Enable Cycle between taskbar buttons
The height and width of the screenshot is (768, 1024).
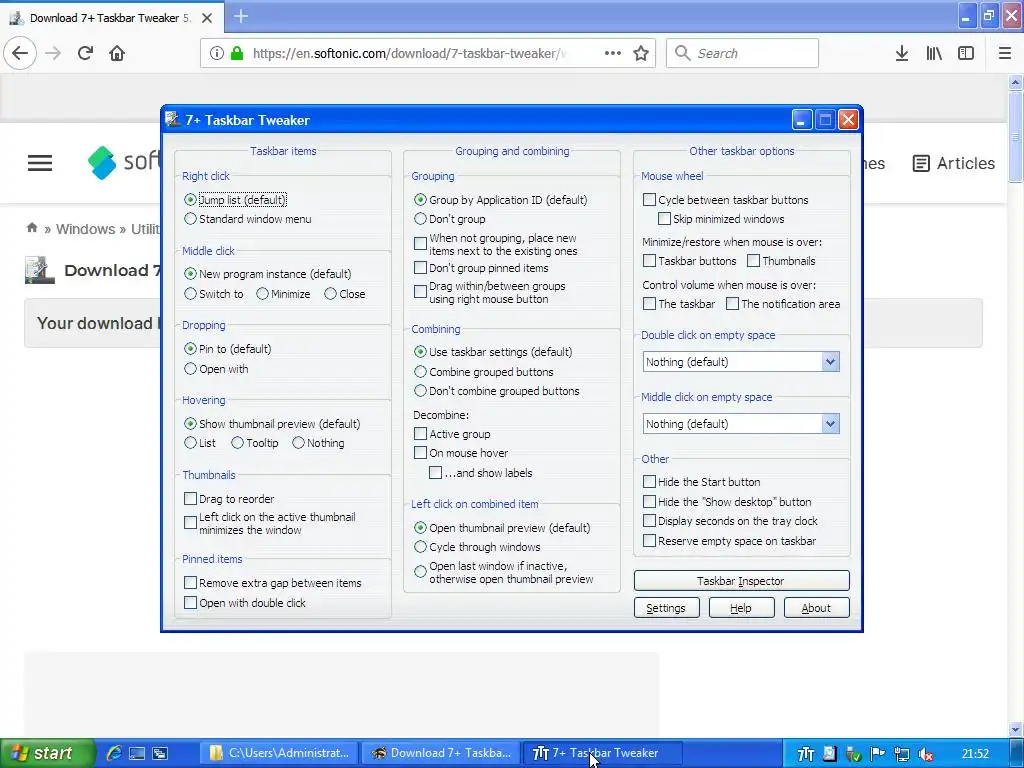point(649,200)
